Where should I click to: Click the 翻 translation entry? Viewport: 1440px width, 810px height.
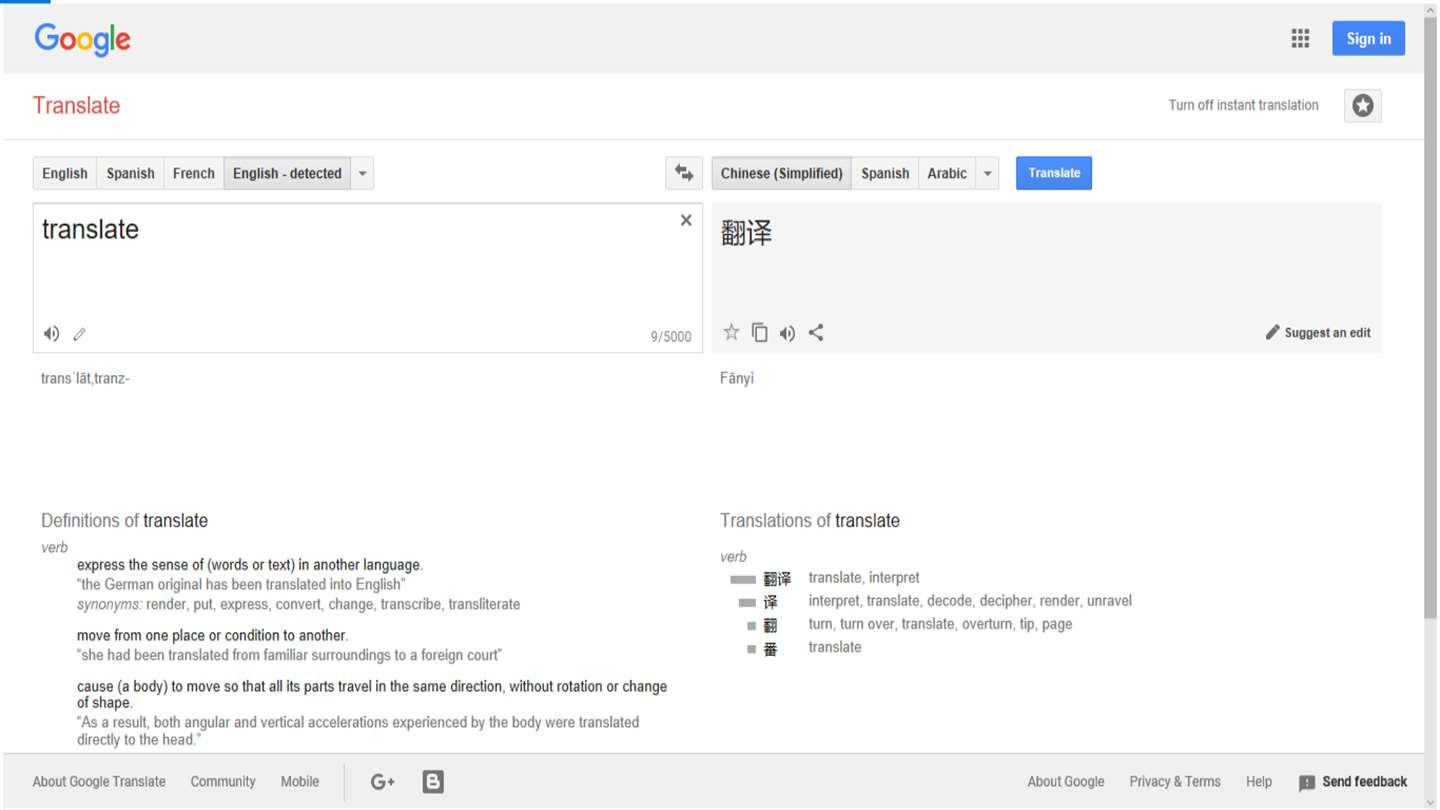(x=770, y=625)
